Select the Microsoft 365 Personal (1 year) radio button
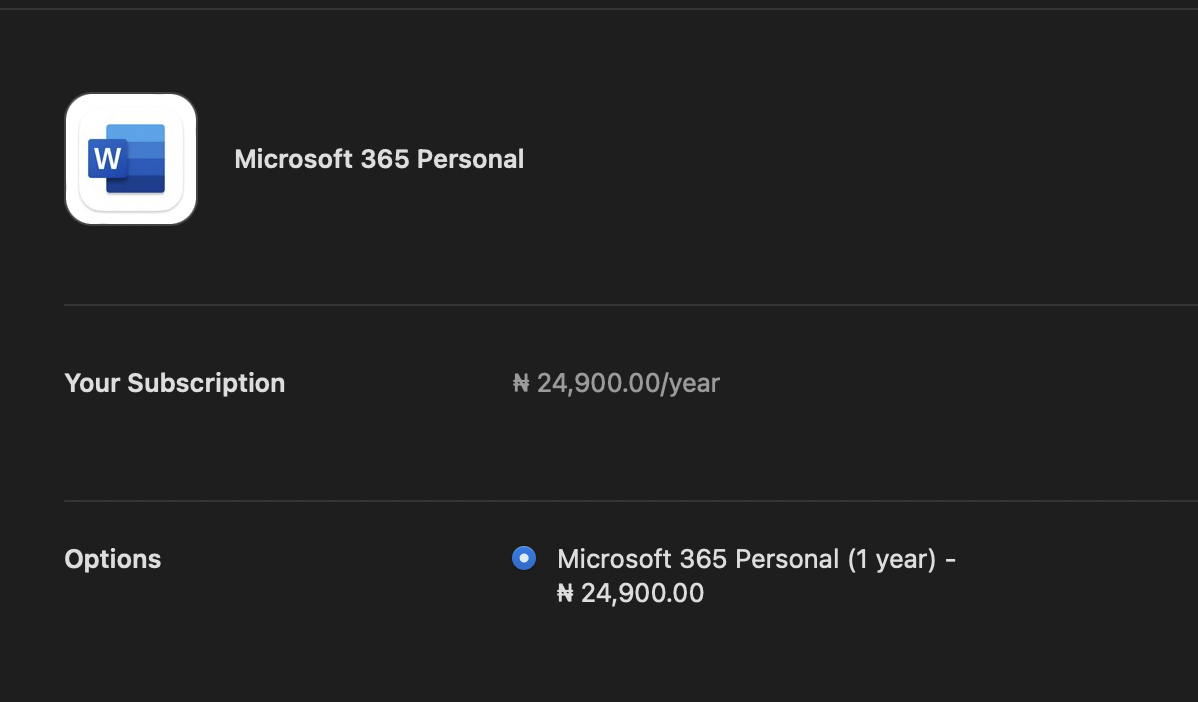Image resolution: width=1198 pixels, height=702 pixels. click(x=524, y=558)
